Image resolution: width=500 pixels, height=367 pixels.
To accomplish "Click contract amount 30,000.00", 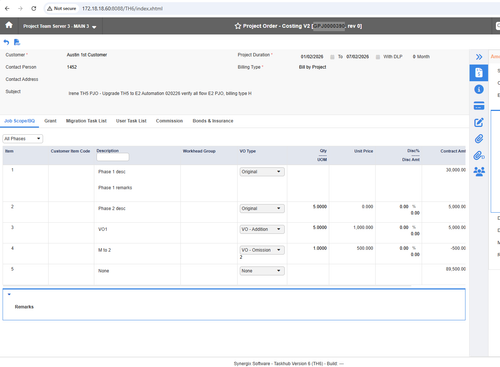I will pos(456,170).
